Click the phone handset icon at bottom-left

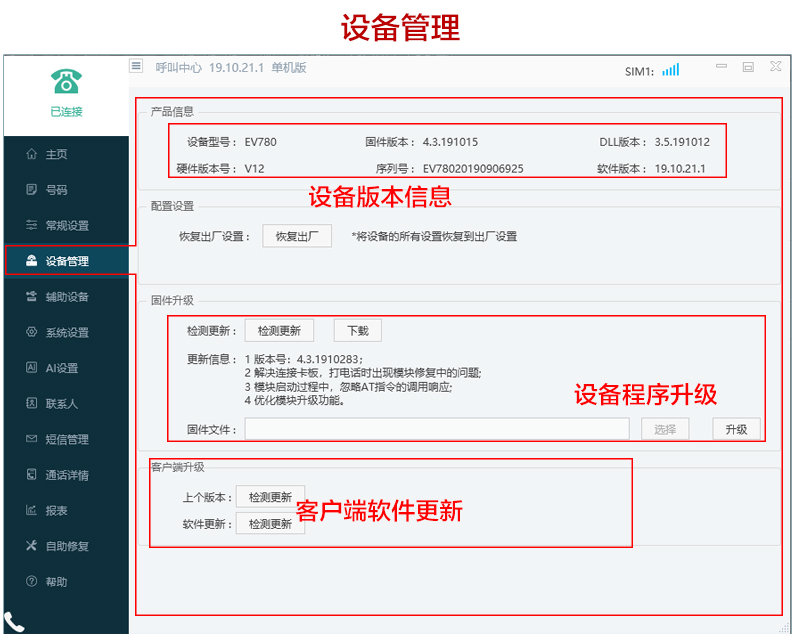click(x=14, y=622)
